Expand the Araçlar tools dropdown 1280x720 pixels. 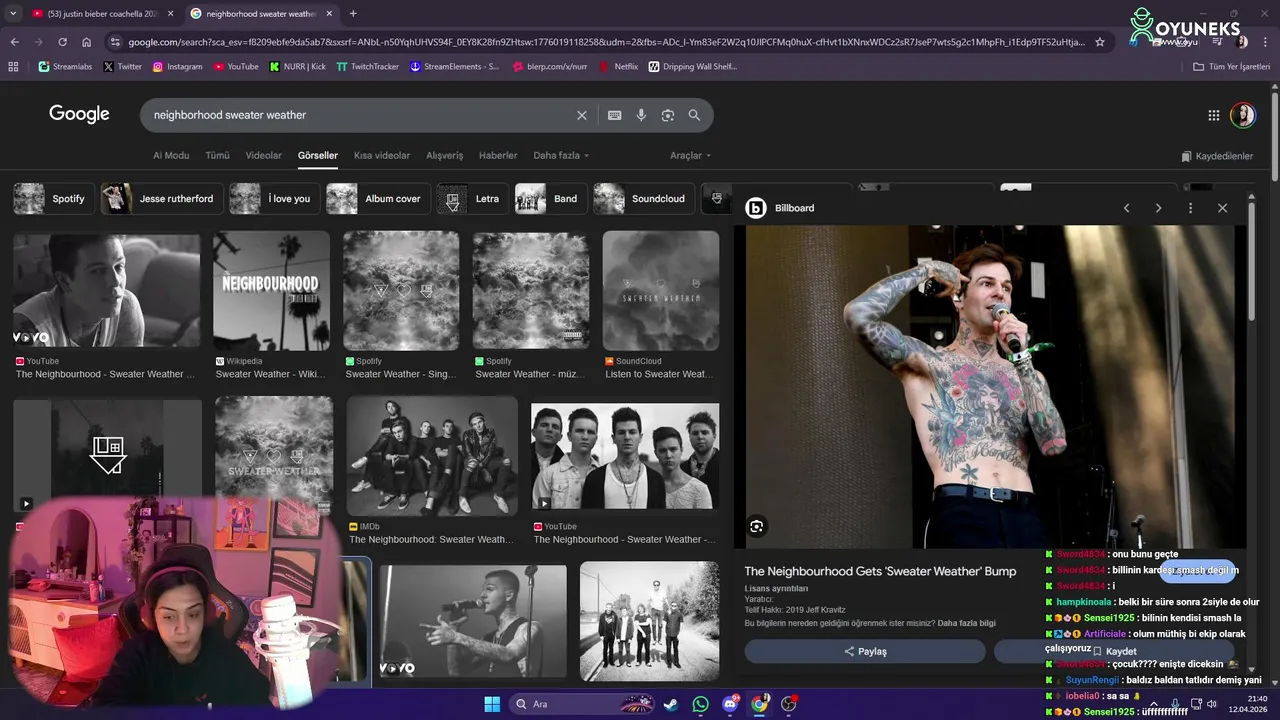(x=690, y=156)
